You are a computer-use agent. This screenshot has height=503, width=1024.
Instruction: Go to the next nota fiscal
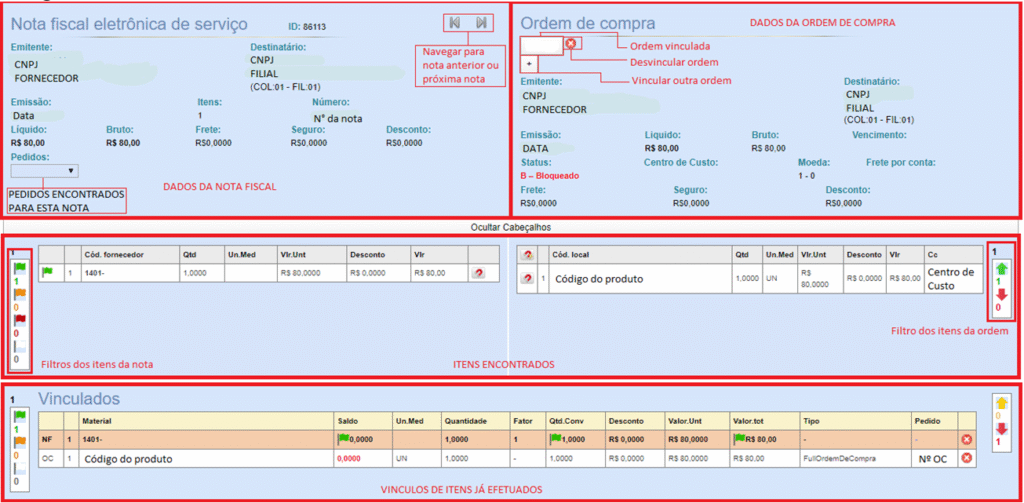click(x=482, y=22)
